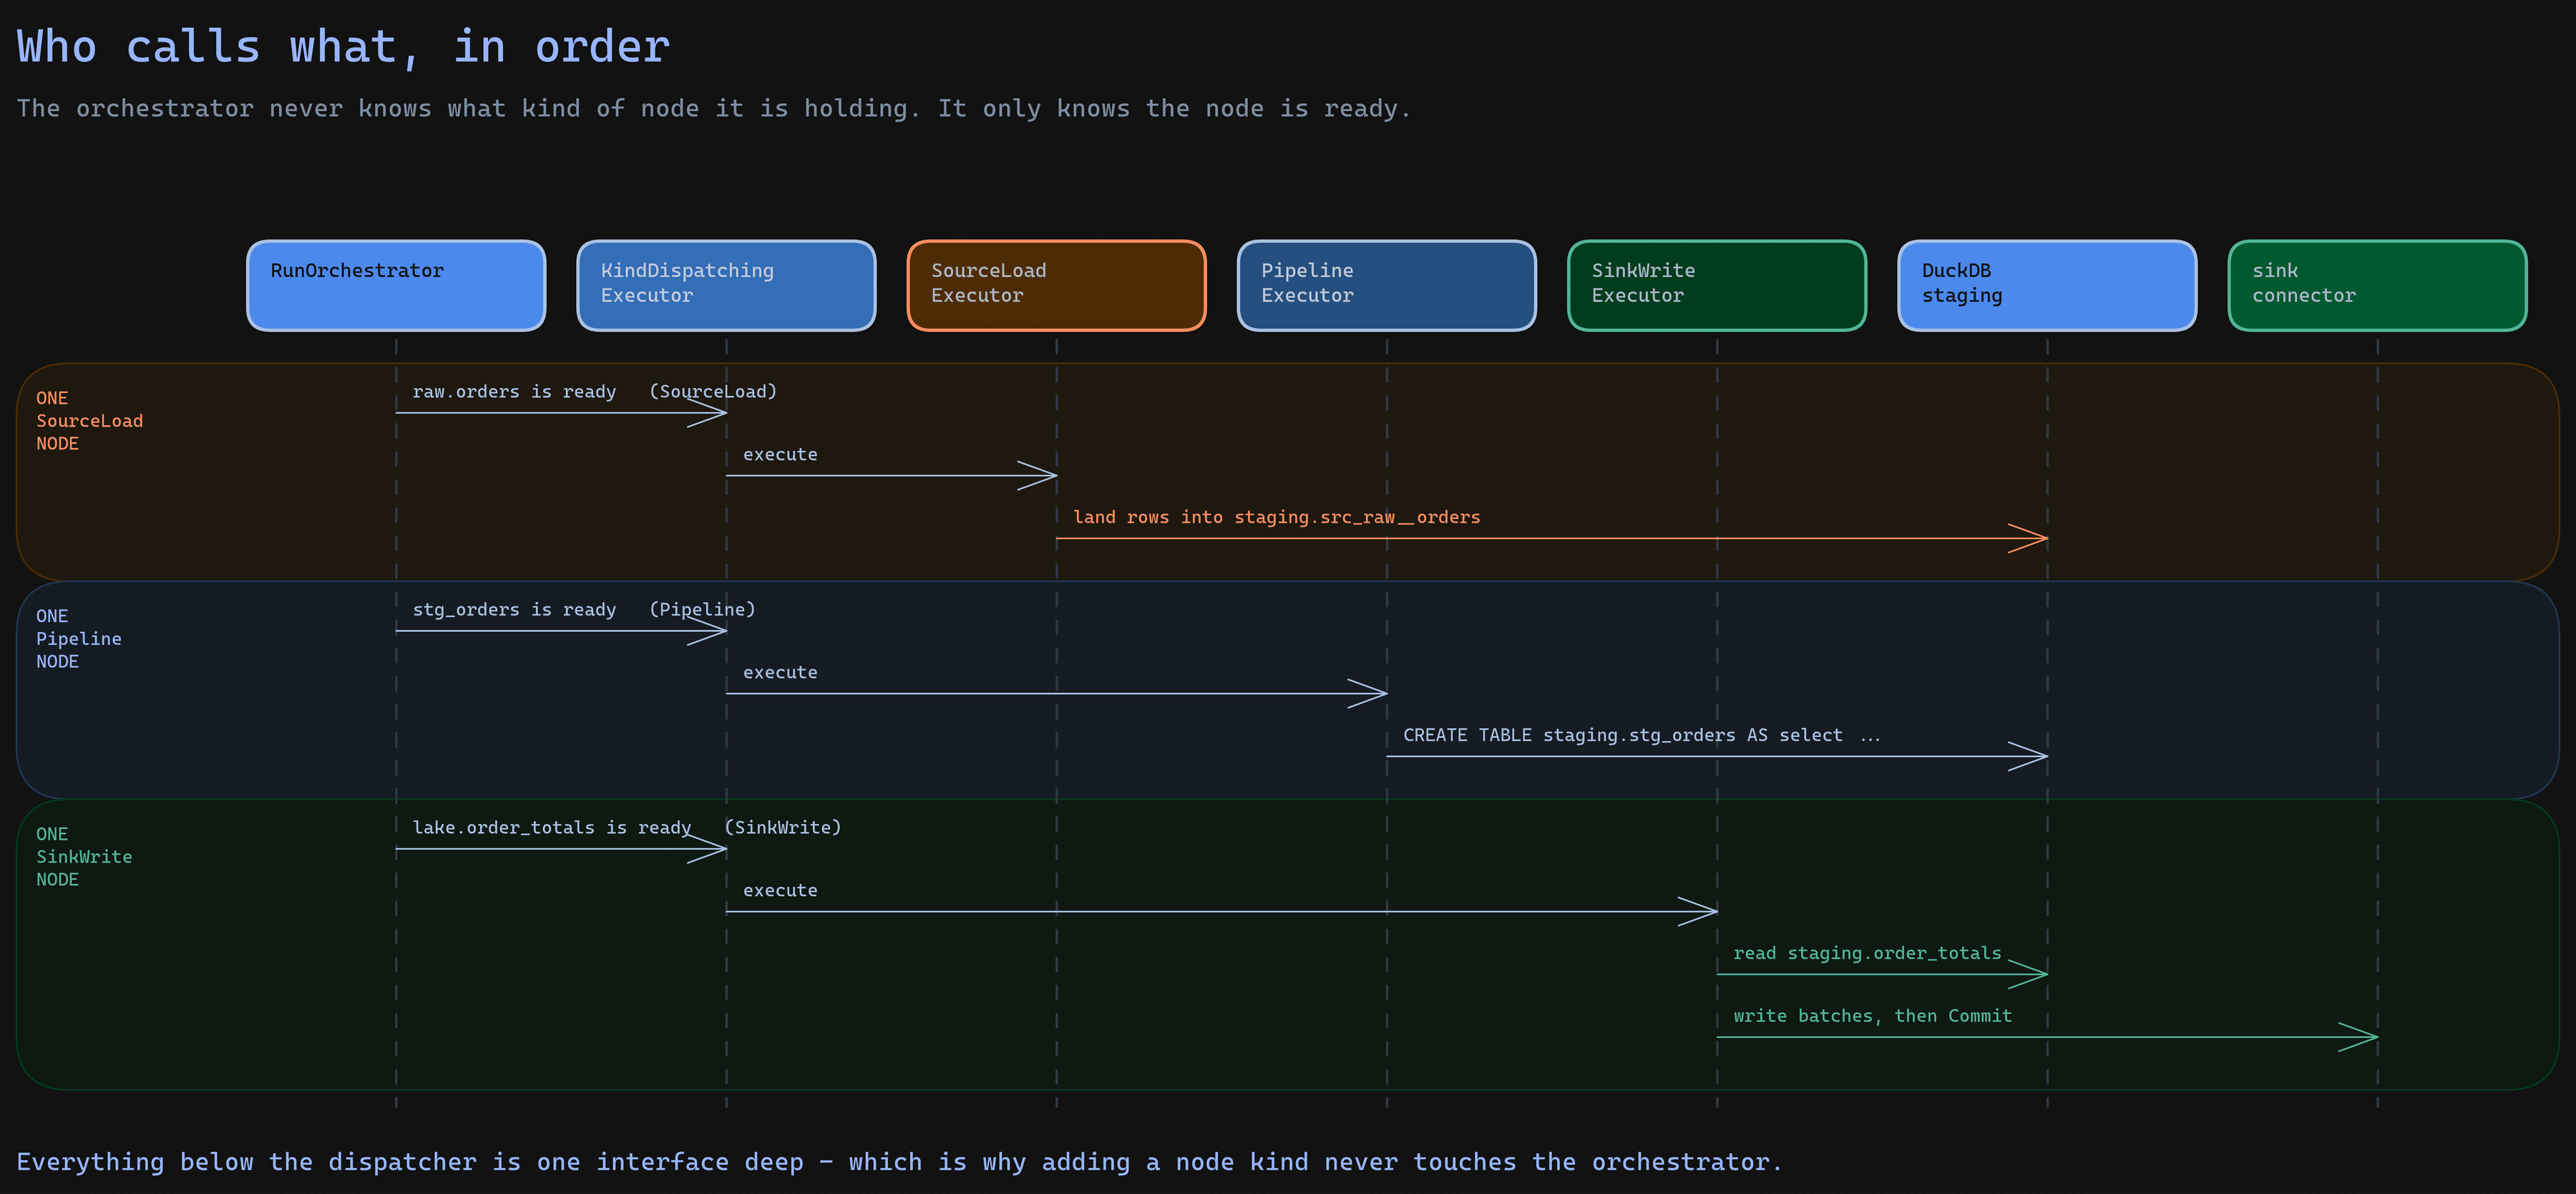Select the Pipeline Executor box

point(1386,285)
